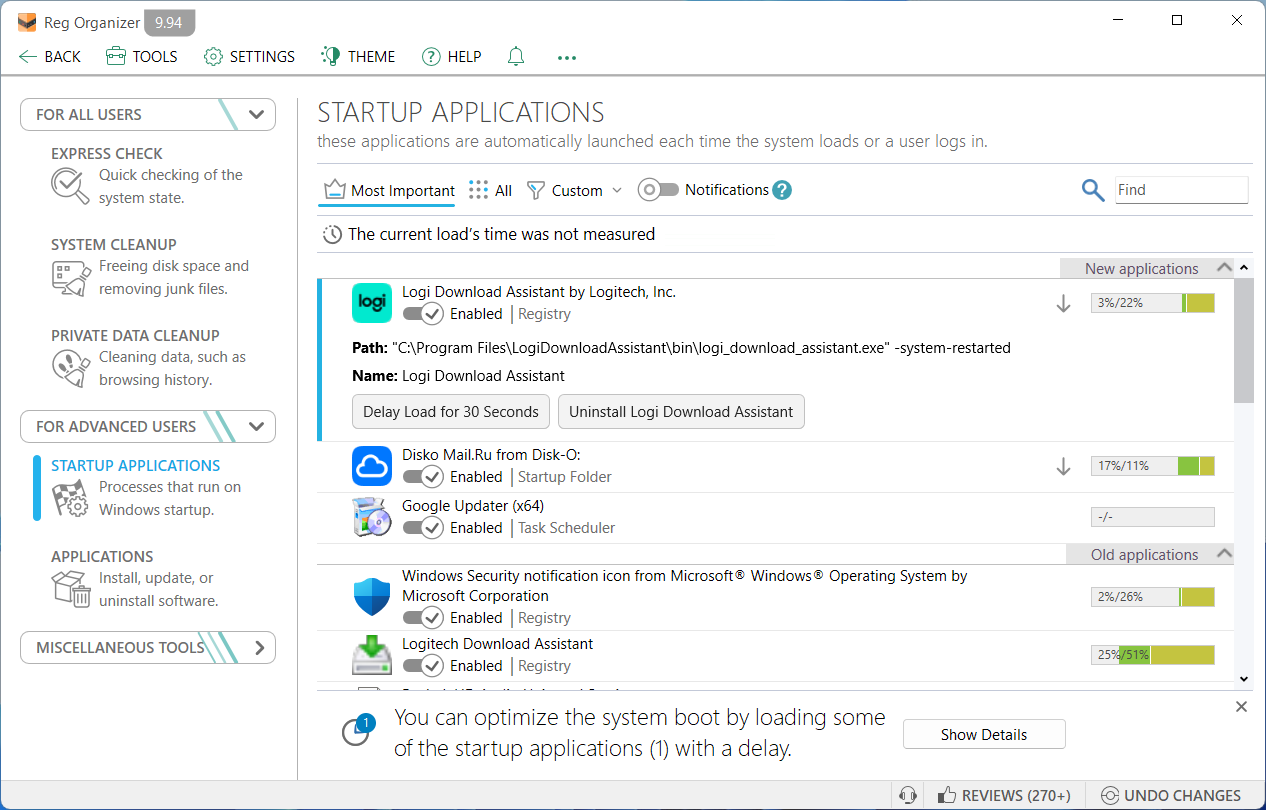Open SYSTEM CLEANUP section
This screenshot has height=810, width=1266.
[x=114, y=245]
